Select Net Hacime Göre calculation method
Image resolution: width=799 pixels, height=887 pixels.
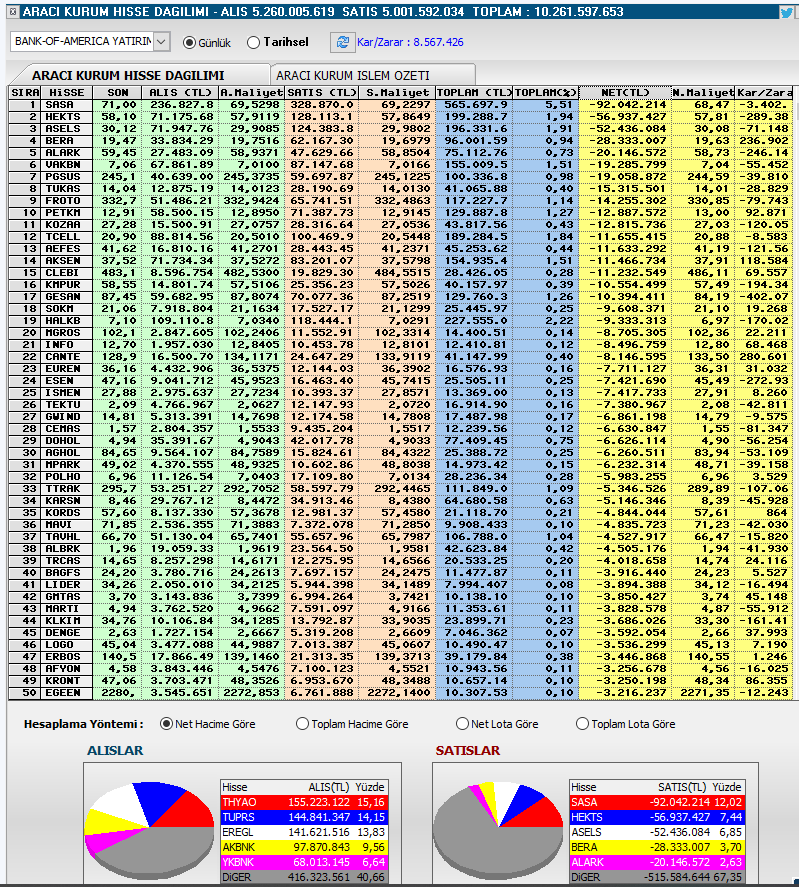166,724
